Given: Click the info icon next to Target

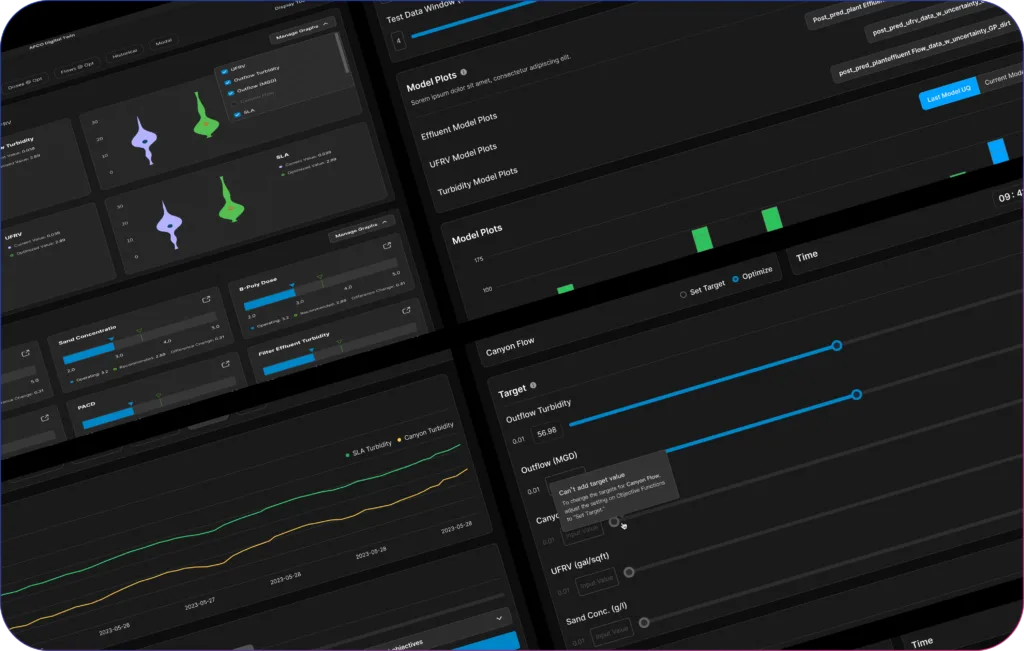Looking at the screenshot, I should point(533,385).
